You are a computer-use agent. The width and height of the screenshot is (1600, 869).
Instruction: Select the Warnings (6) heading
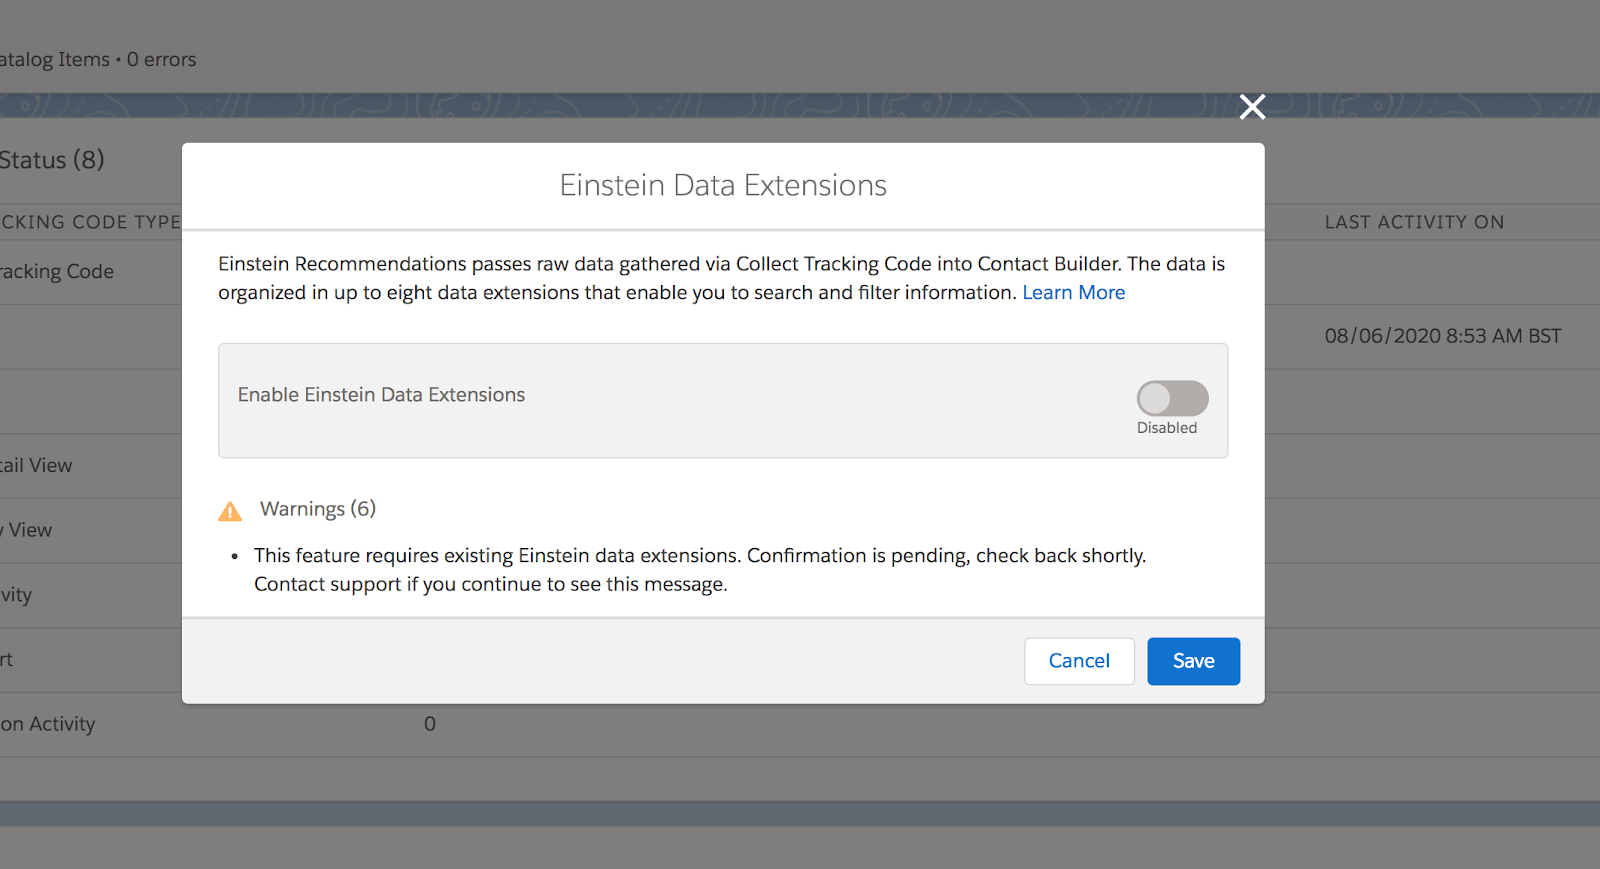(x=318, y=509)
